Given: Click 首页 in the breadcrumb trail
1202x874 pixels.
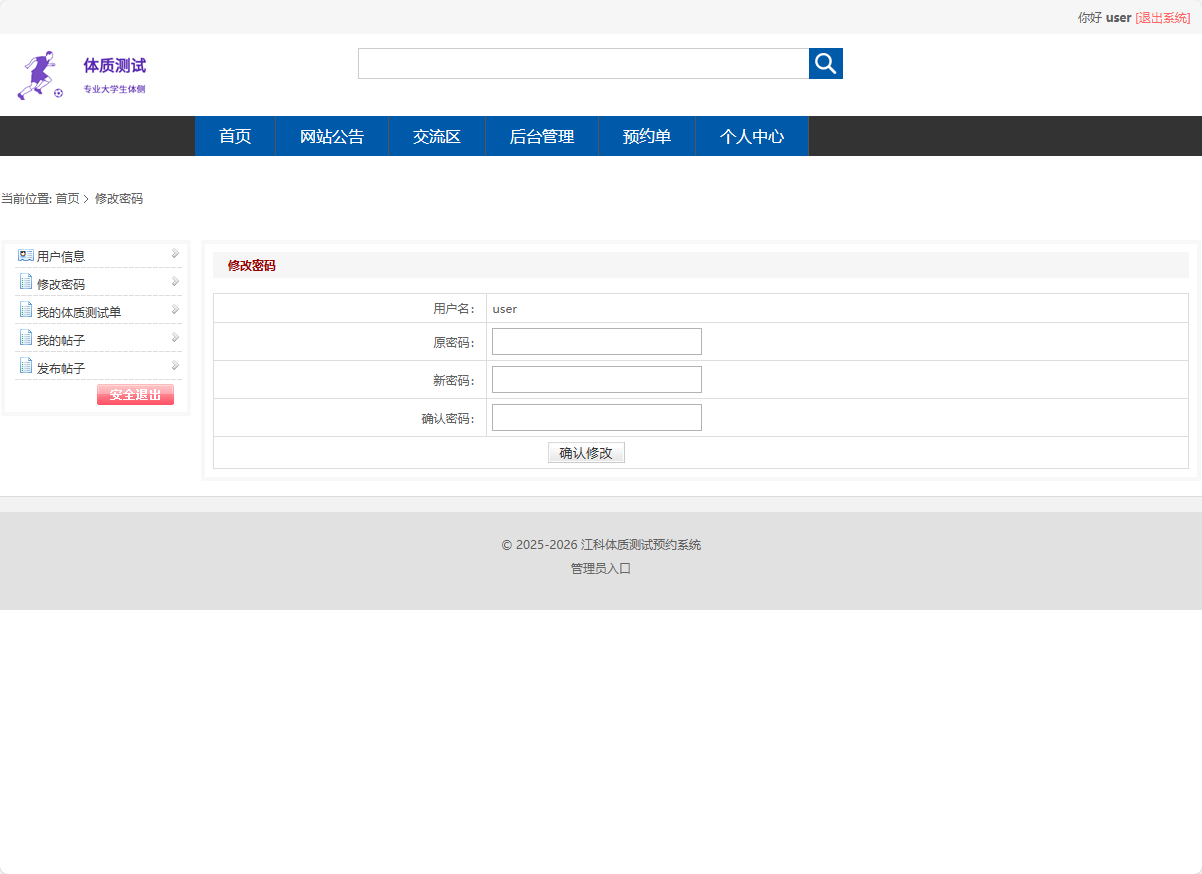Looking at the screenshot, I should (66, 198).
